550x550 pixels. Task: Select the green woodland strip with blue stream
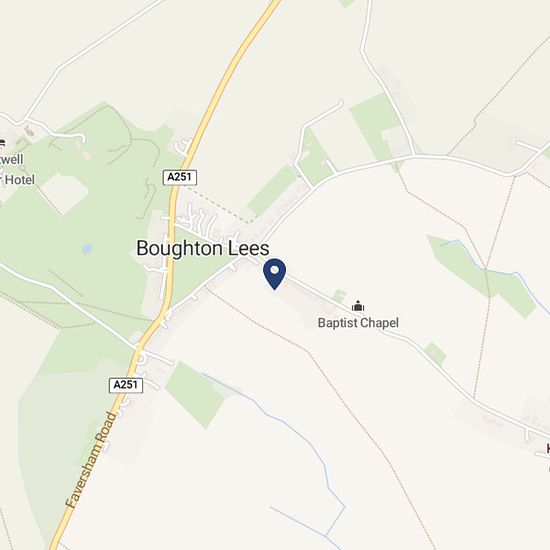click(x=482, y=275)
